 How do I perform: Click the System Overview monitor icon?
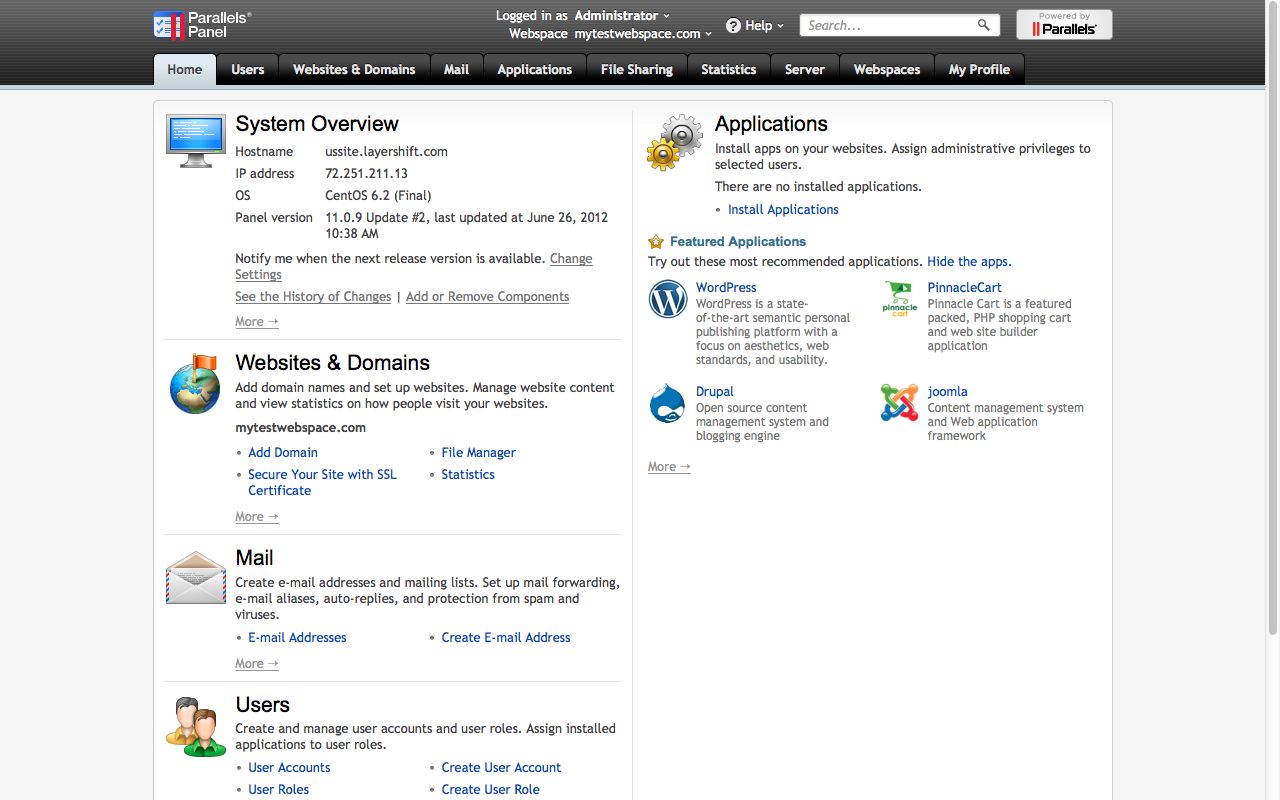195,141
